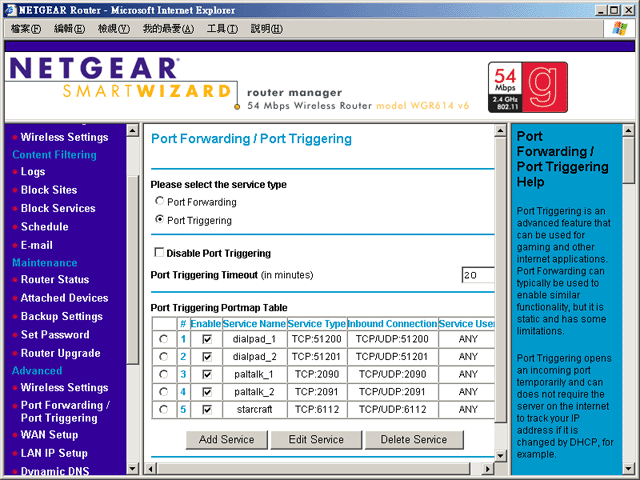Open the Schedule page
Image resolution: width=640 pixels, height=480 pixels.
44,227
